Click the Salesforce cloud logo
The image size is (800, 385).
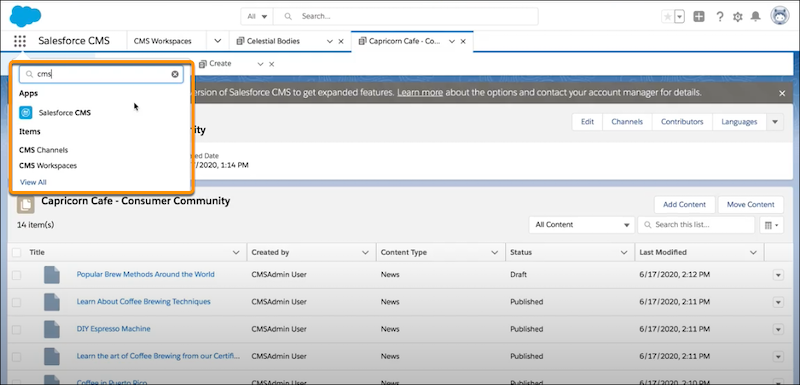click(25, 16)
